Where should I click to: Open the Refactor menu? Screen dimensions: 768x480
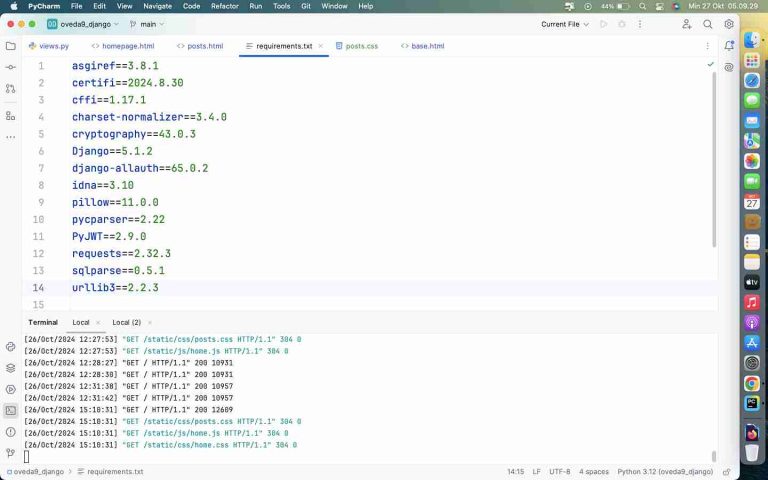(x=225, y=6)
